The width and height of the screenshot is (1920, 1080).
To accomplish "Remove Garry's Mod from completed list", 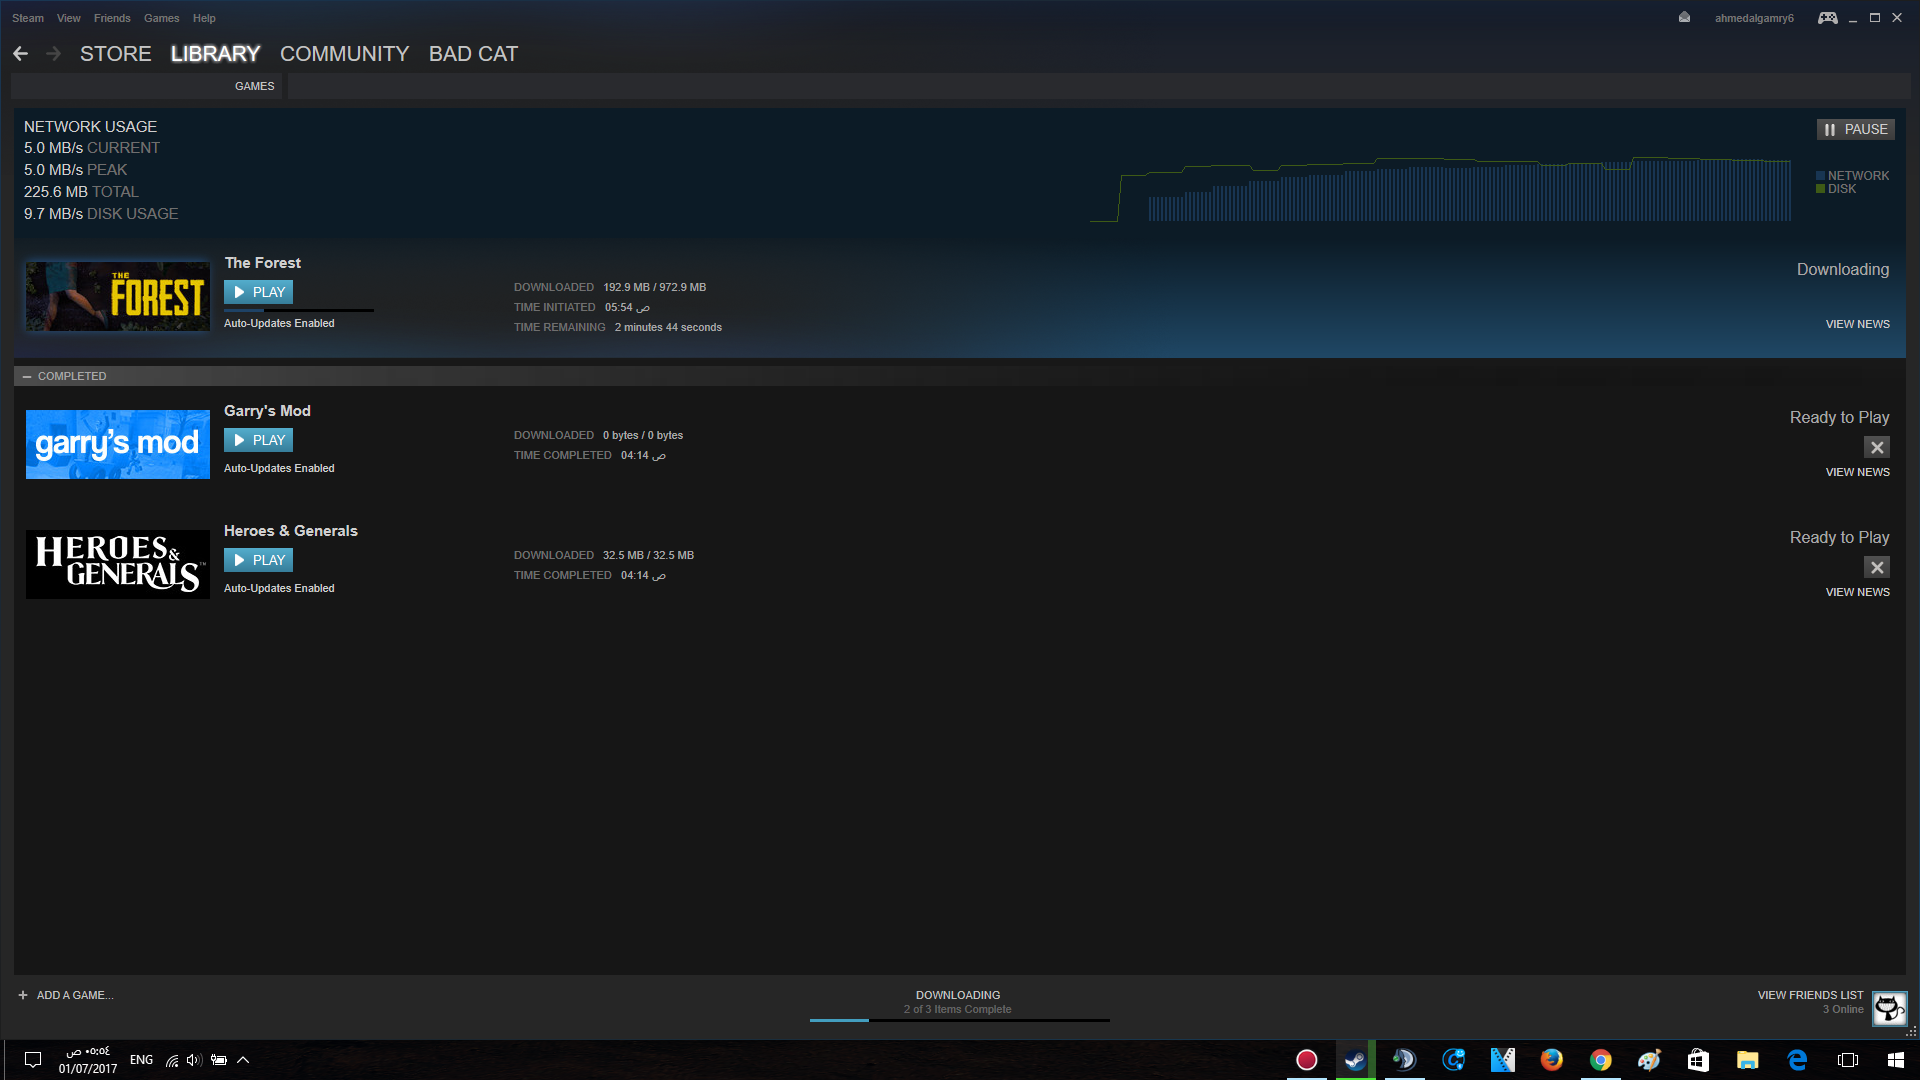I will (x=1877, y=447).
